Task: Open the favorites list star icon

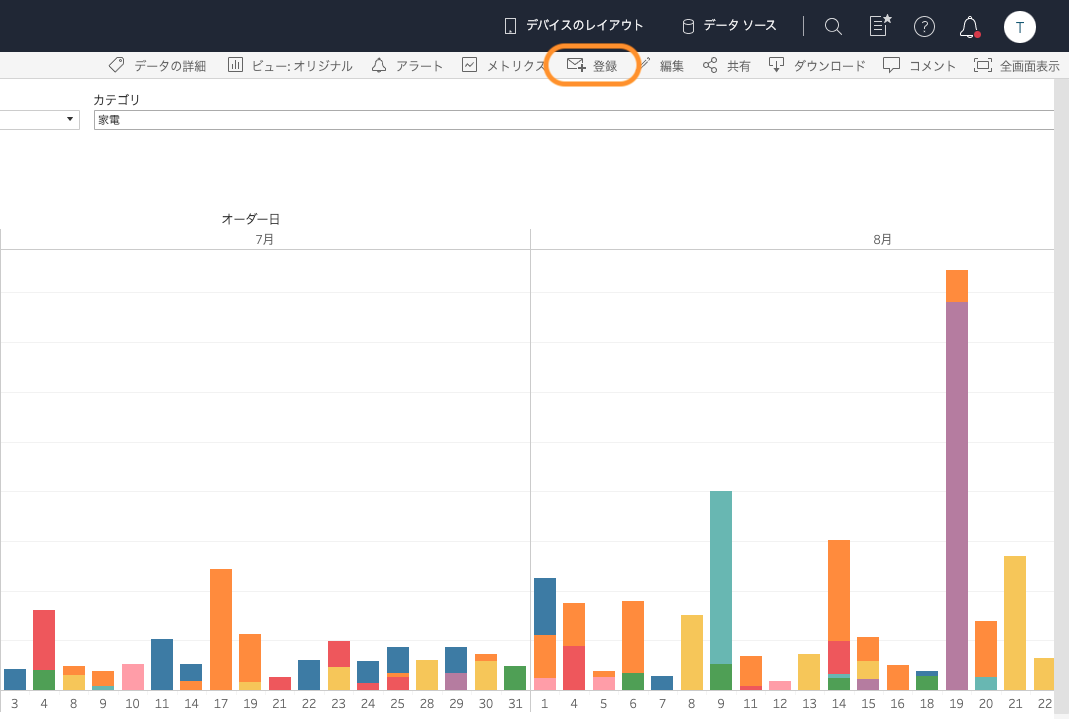Action: pyautogui.click(x=880, y=26)
